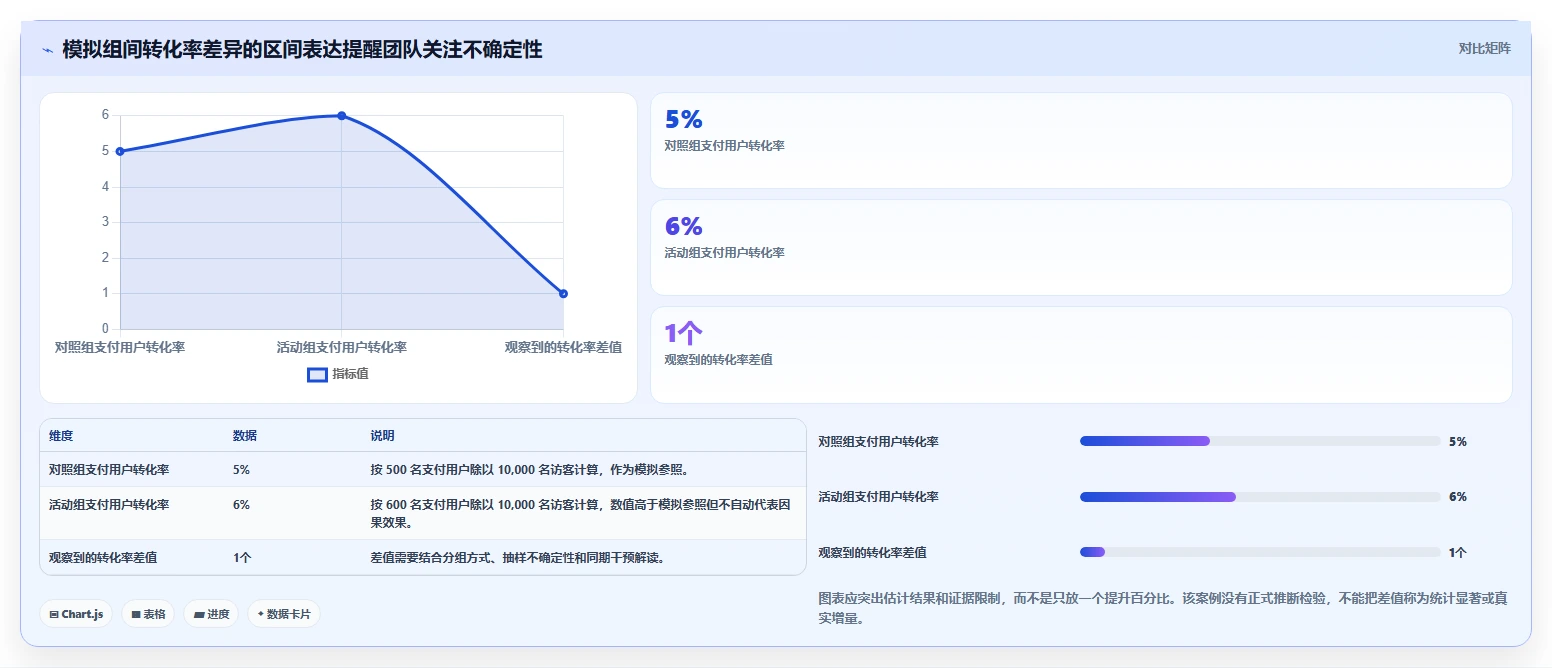Click the 6% value in the table
Viewport: 1552px width, 668px height.
click(241, 505)
